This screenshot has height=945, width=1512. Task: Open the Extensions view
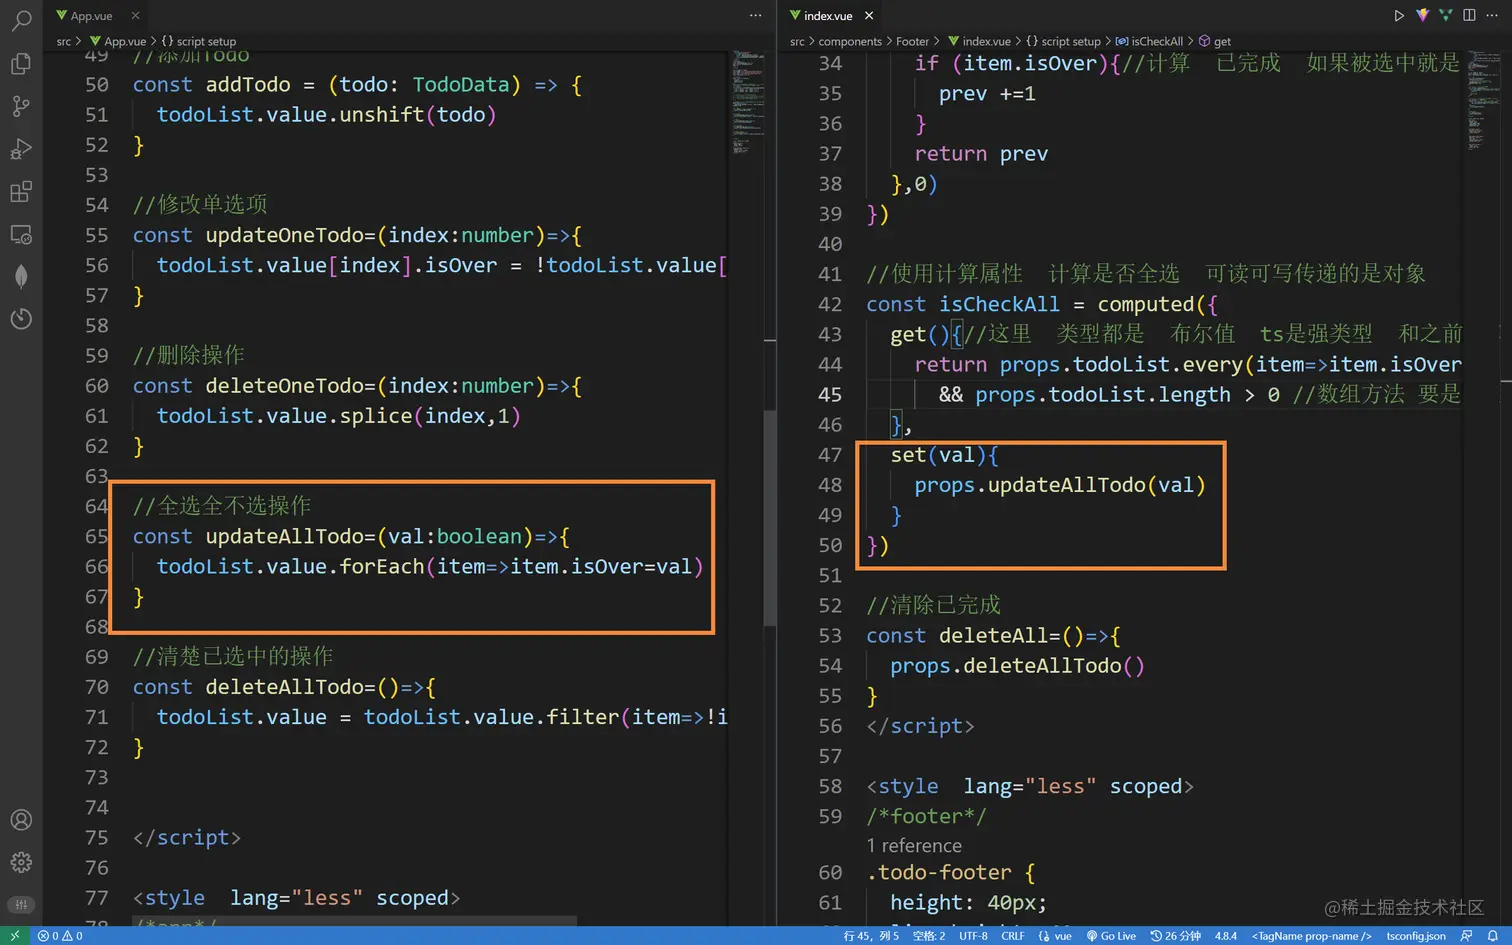pyautogui.click(x=21, y=191)
